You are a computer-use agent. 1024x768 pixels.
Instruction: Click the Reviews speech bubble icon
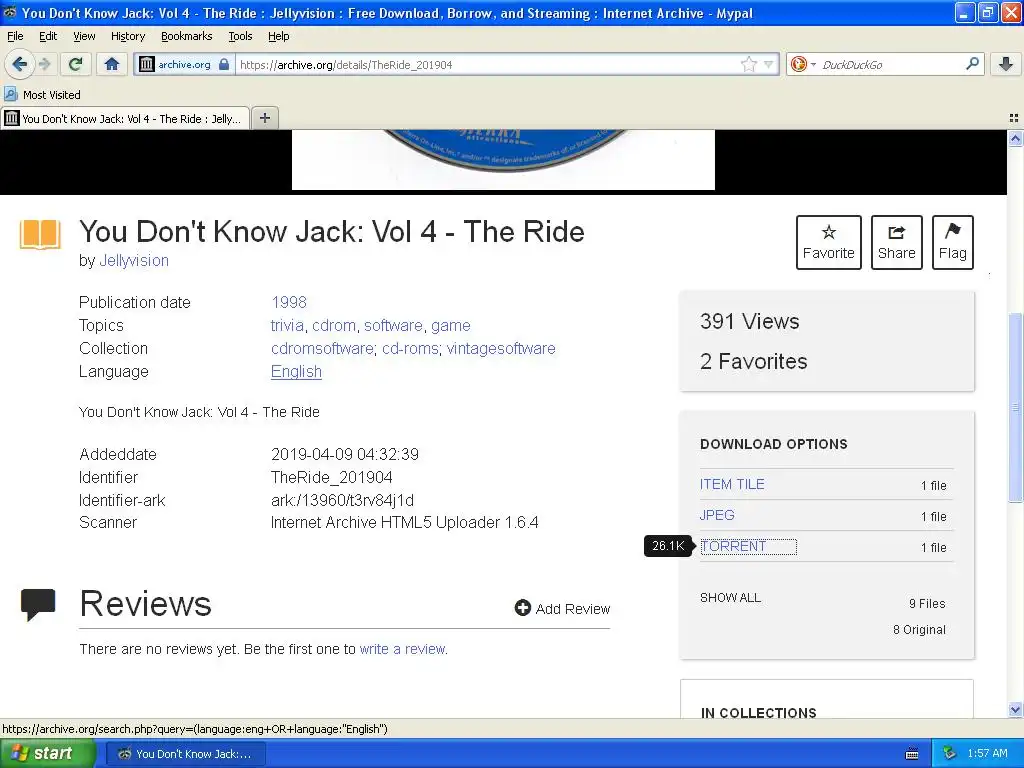(x=38, y=604)
